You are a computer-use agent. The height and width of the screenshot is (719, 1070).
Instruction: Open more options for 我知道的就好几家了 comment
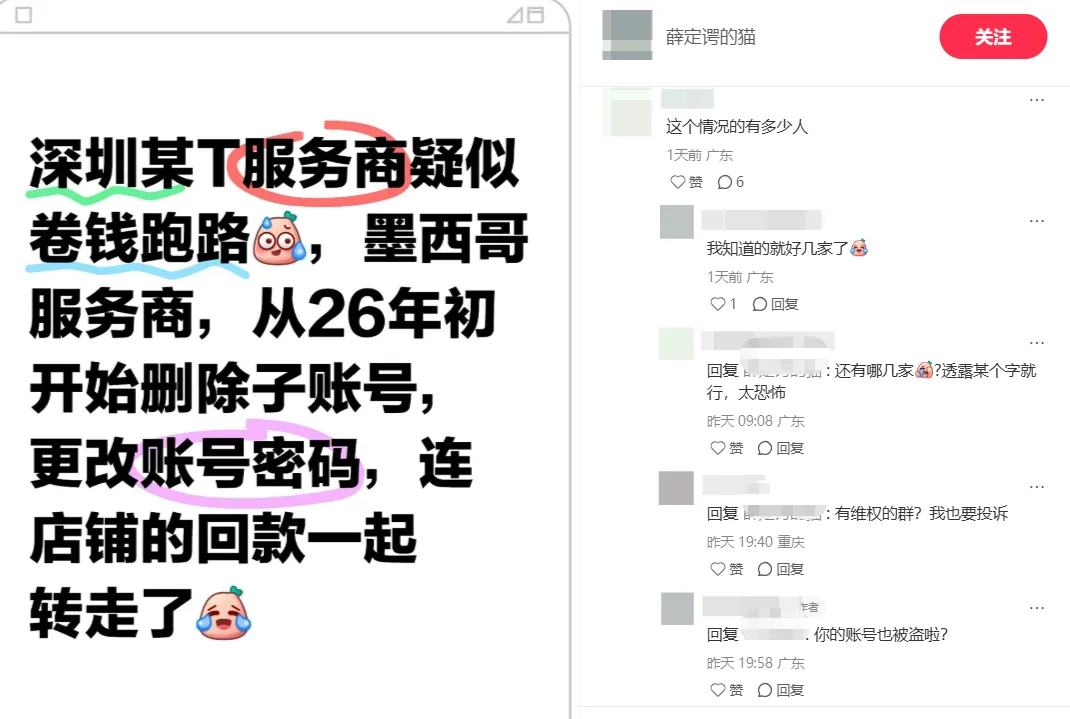tap(1037, 221)
